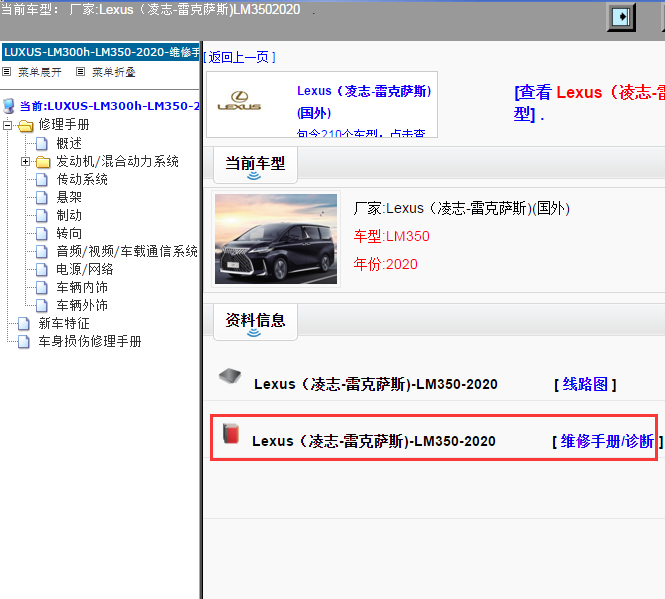
Task: Click Lexus（凌志-雷克萨斯）(国外) brand link
Action: point(364,102)
